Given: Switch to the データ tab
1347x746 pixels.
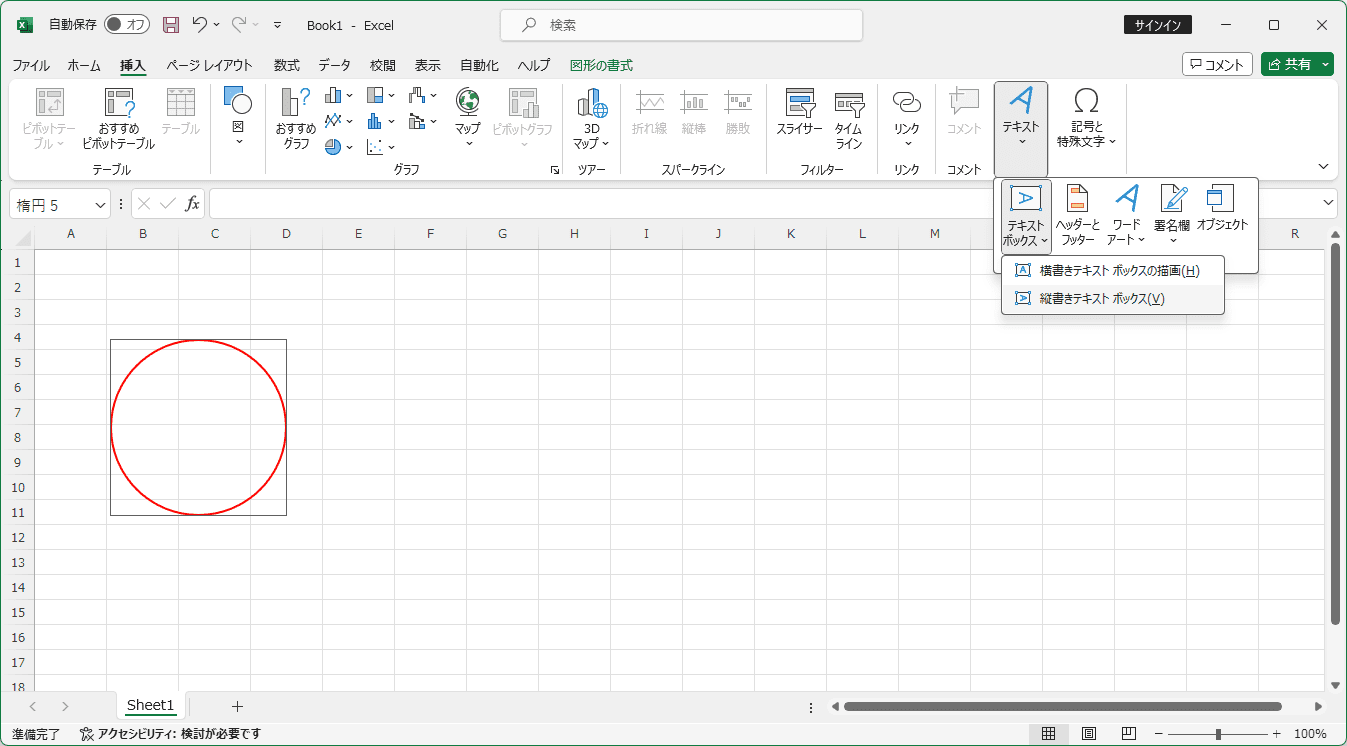Looking at the screenshot, I should (335, 66).
